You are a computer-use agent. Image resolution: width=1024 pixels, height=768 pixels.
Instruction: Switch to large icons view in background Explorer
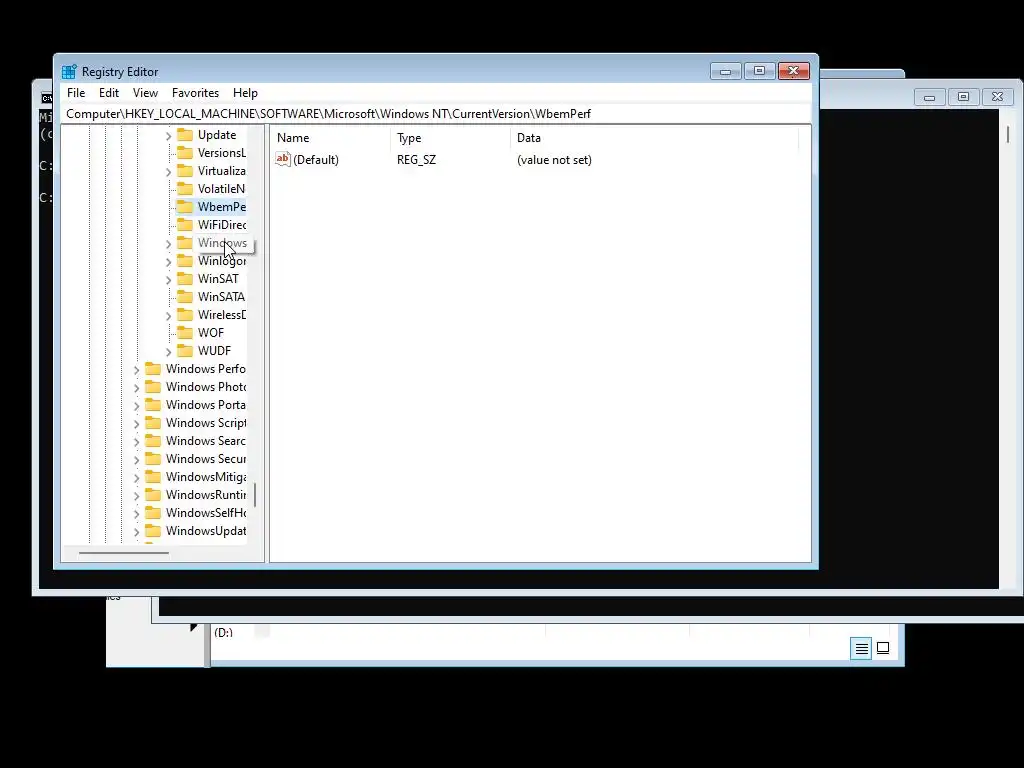(x=883, y=648)
